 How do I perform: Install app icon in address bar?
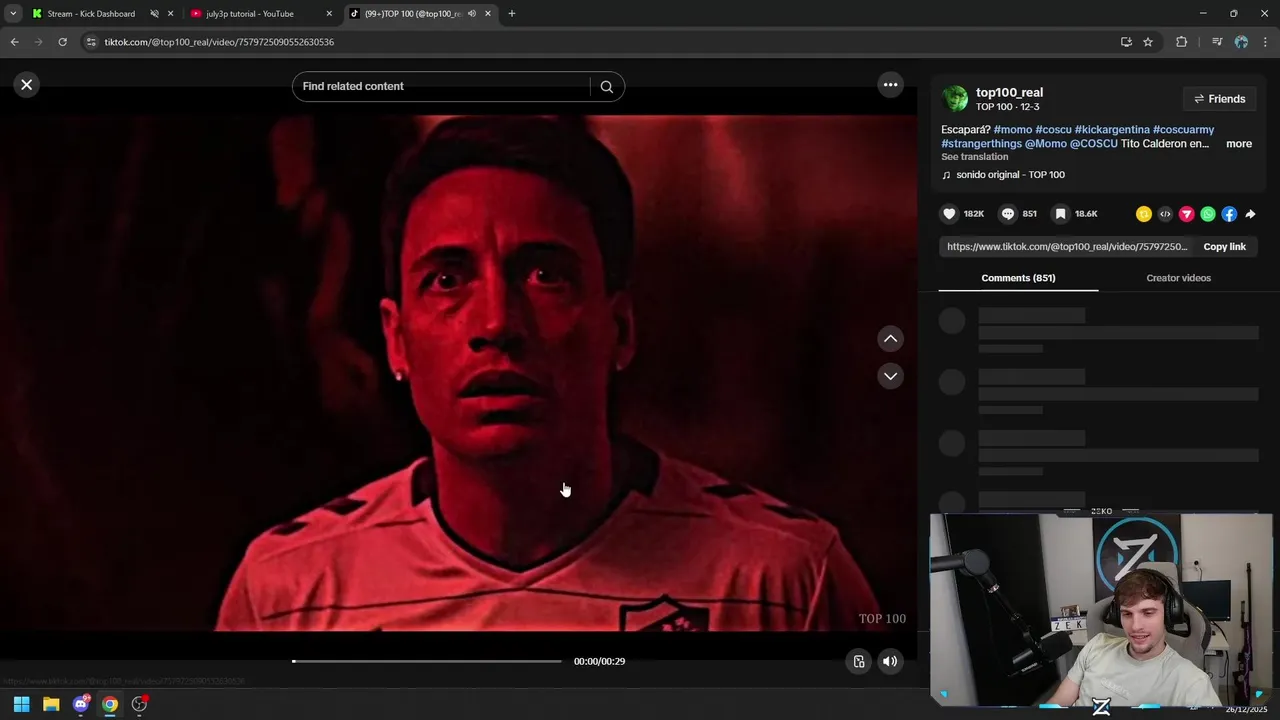pos(1126,42)
